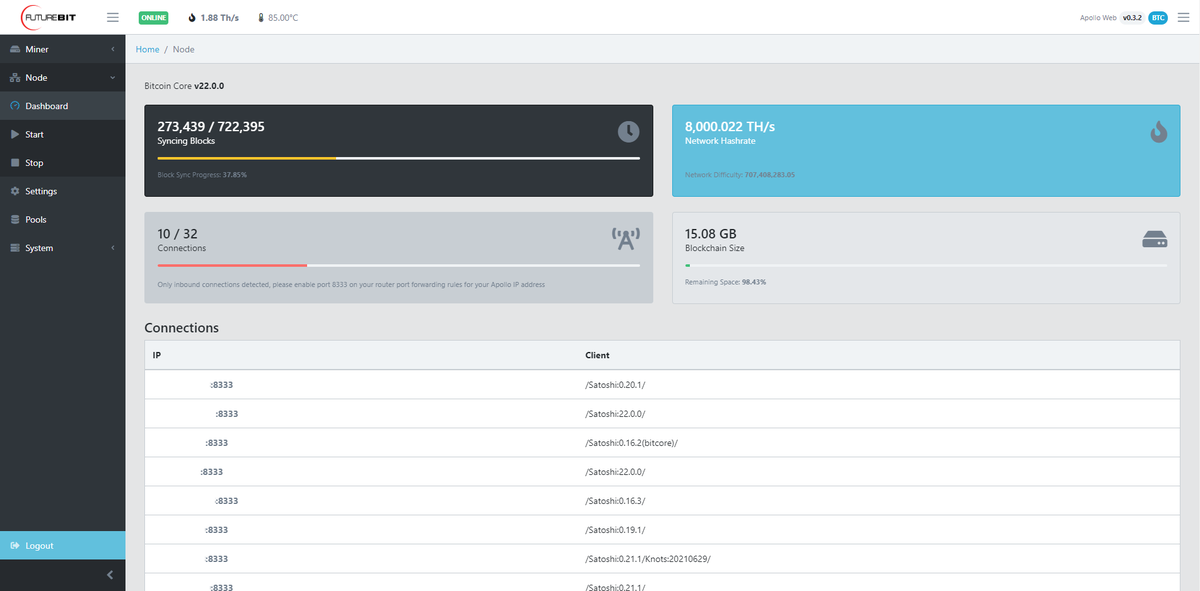
Task: Open System menu in the sidebar
Action: coord(62,248)
